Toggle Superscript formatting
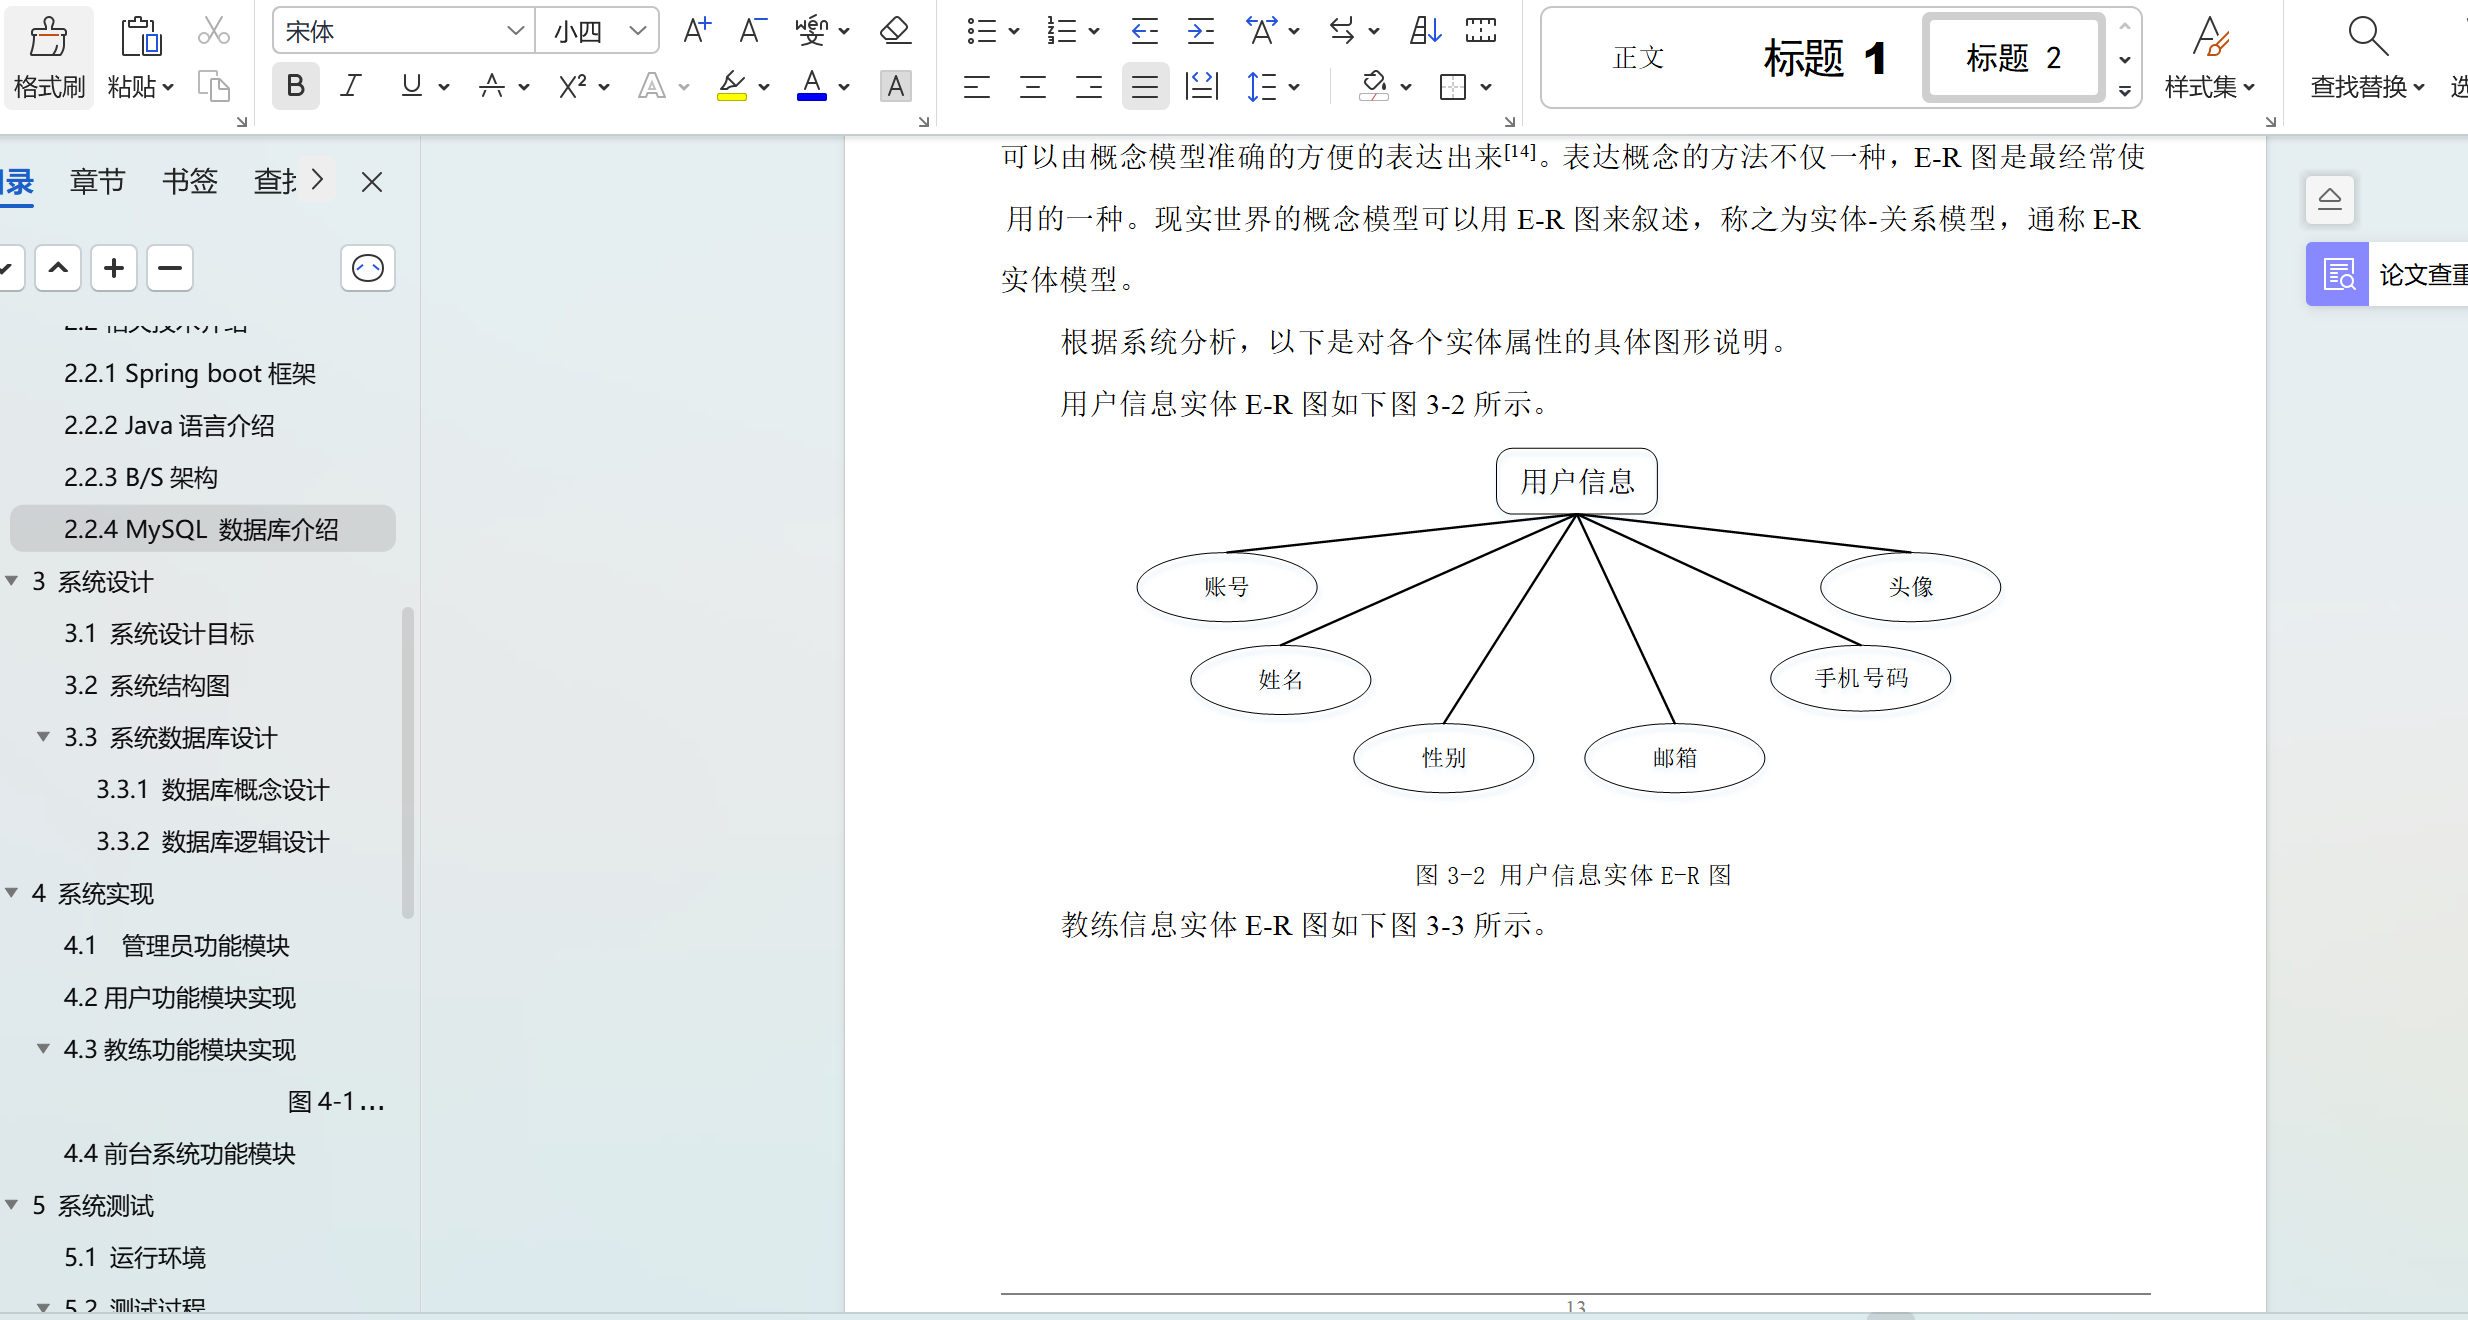 (x=572, y=87)
